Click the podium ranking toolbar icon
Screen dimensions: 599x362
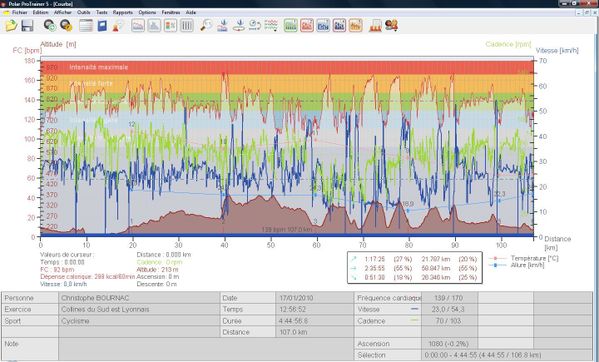375,26
